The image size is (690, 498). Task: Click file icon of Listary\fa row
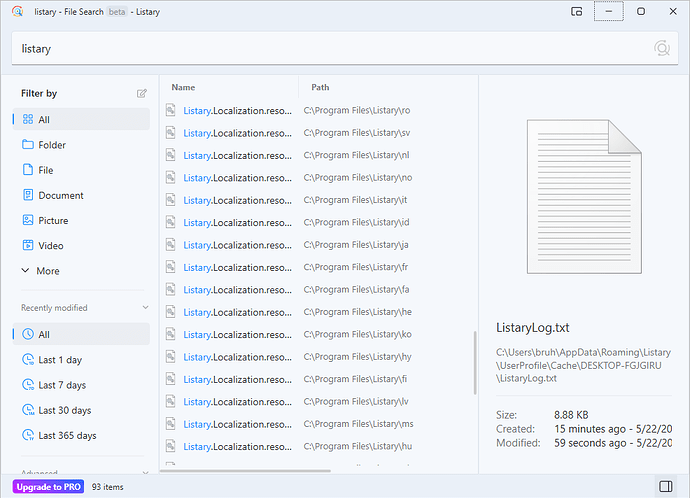tap(170, 289)
